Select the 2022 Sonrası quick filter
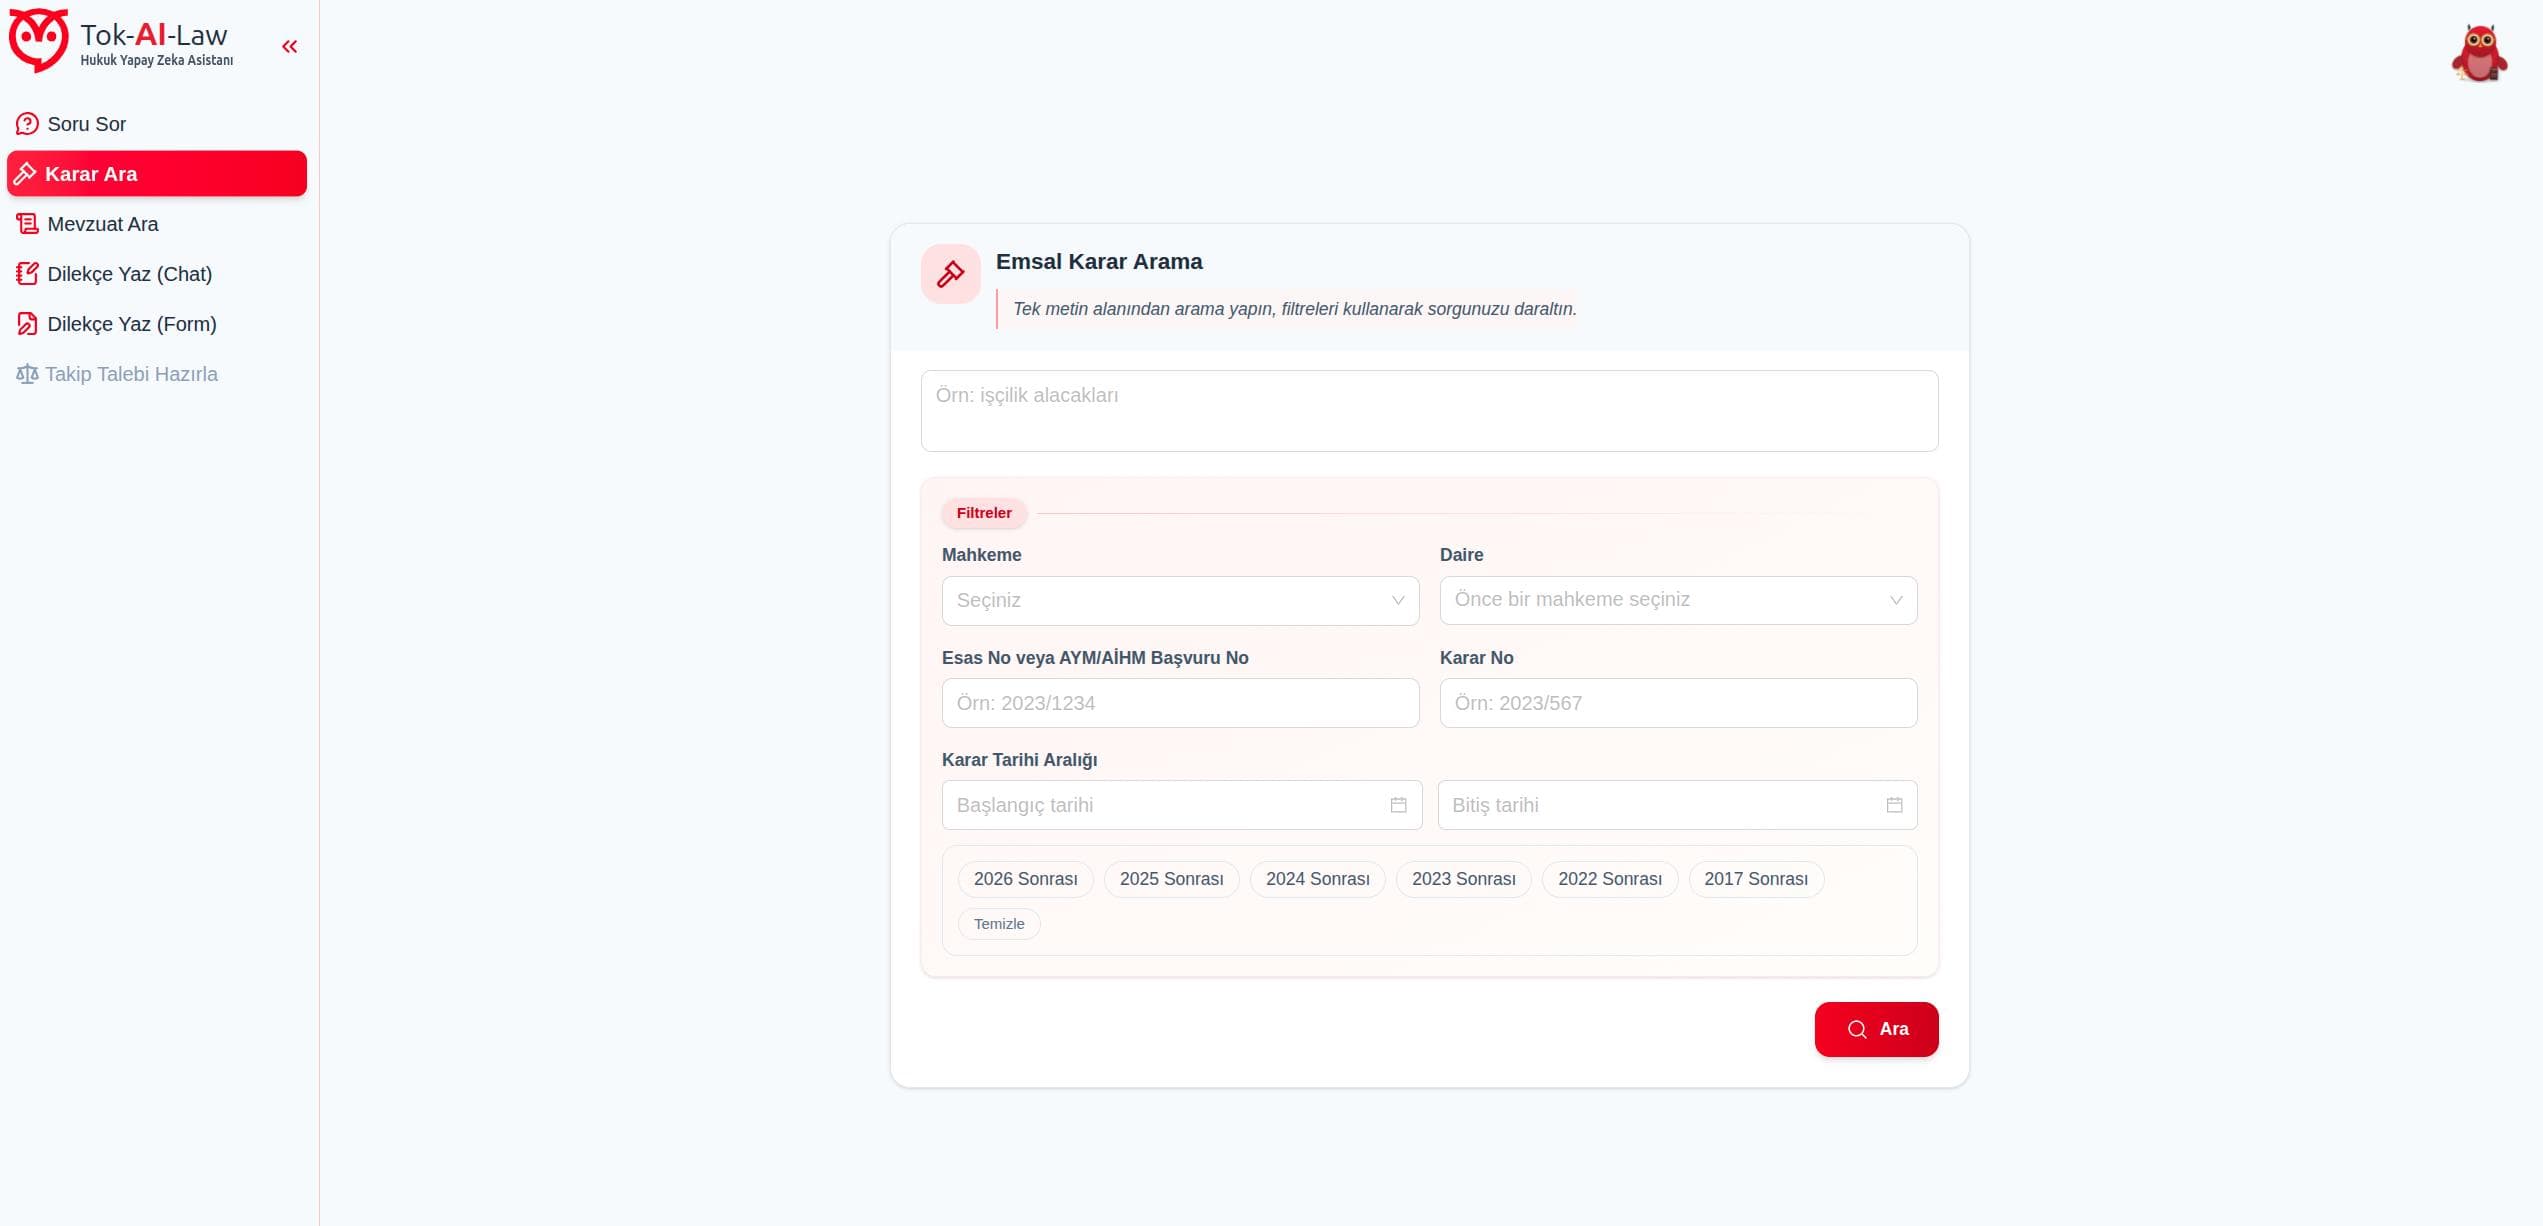Screen dimensions: 2543x1226 (x=1609, y=879)
